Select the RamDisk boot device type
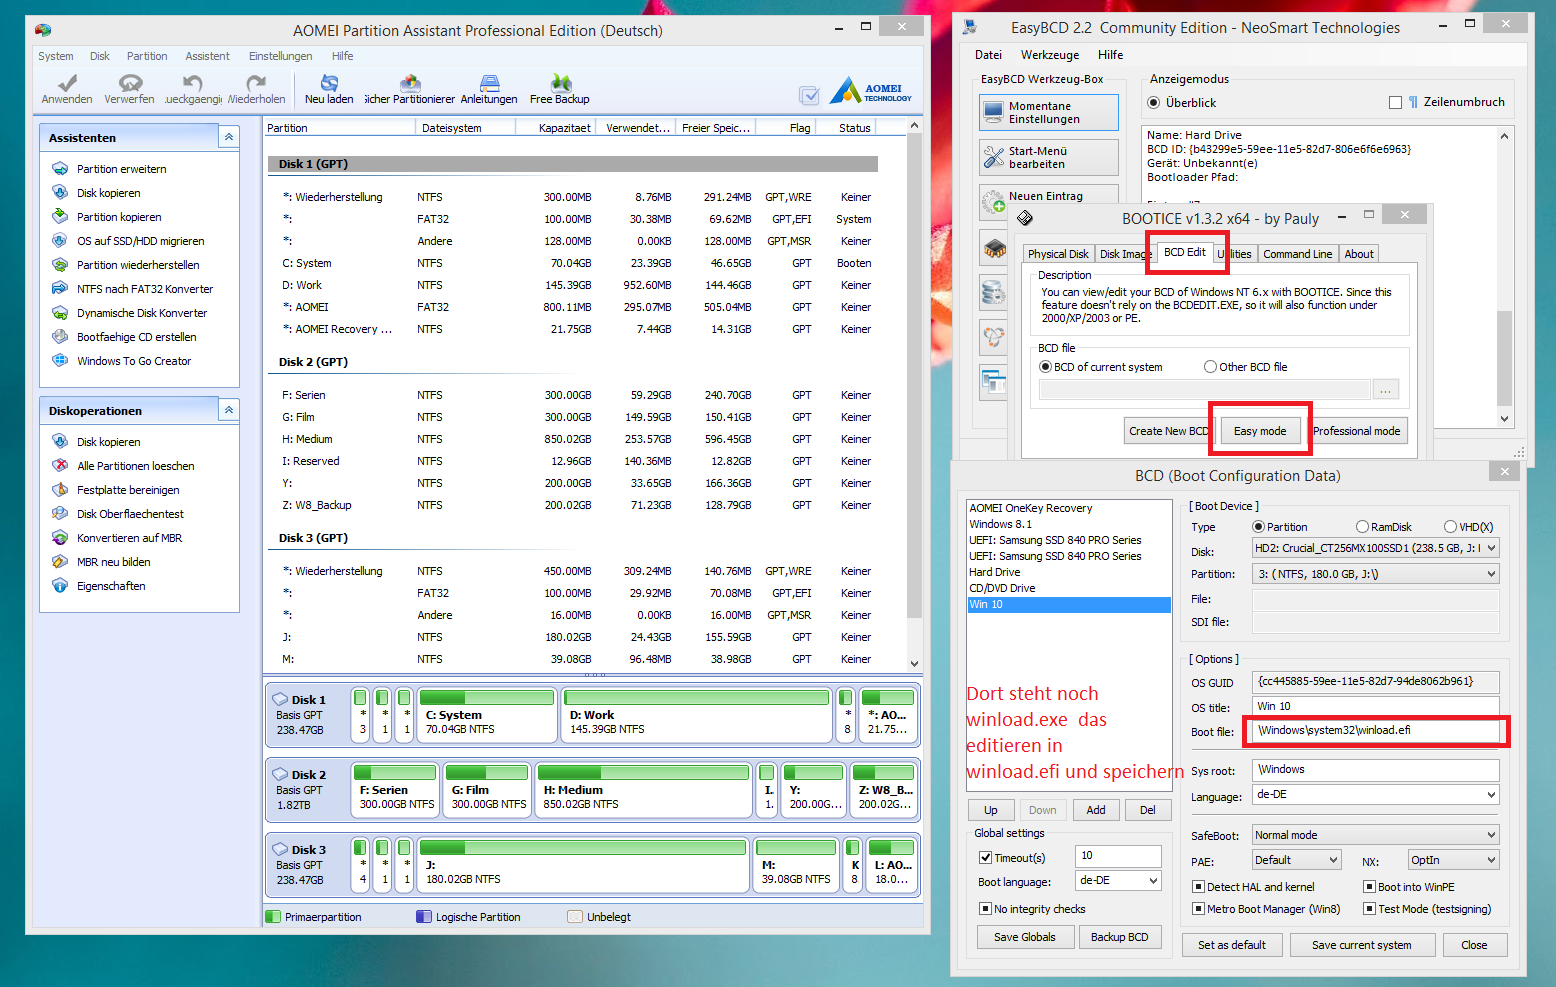 pos(1362,527)
